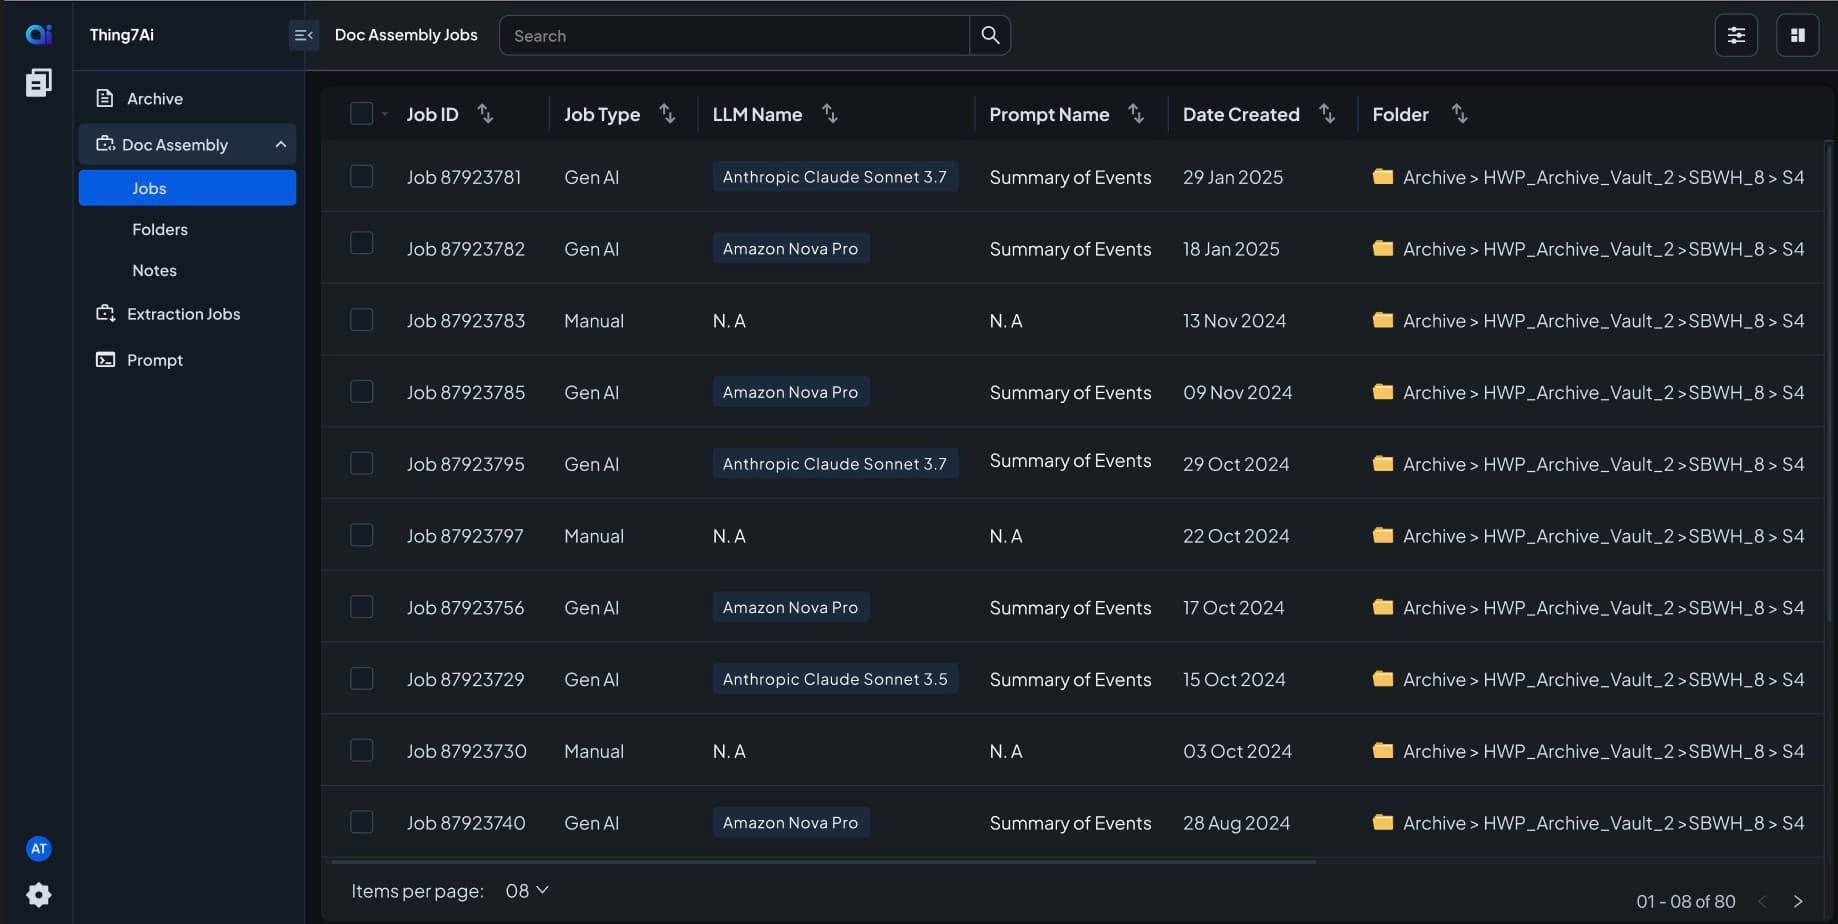Collapse the sidebar with the menu toggle icon

click(x=303, y=35)
